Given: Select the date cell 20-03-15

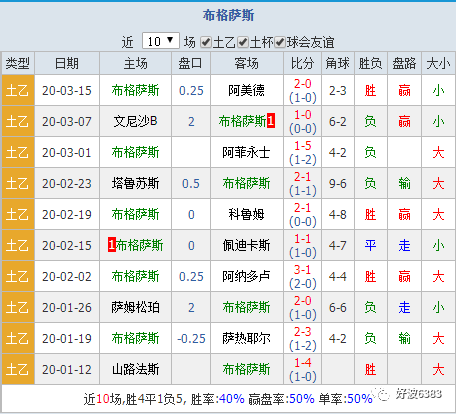Looking at the screenshot, I should [x=67, y=91].
